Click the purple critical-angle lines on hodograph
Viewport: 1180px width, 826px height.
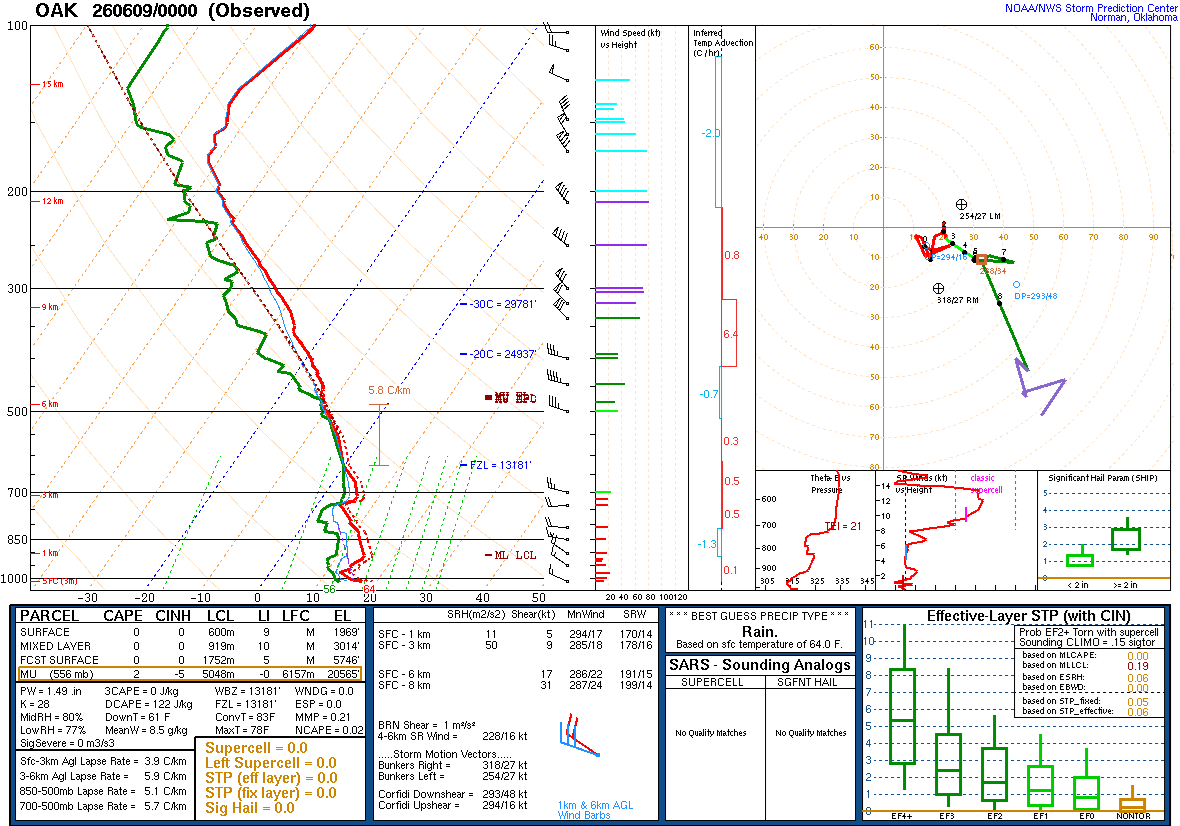click(1040, 387)
